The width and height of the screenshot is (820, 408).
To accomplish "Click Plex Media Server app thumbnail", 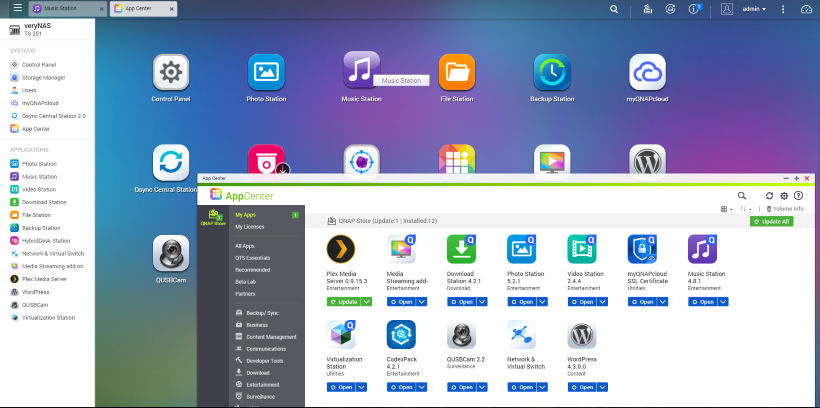I will 341,249.
